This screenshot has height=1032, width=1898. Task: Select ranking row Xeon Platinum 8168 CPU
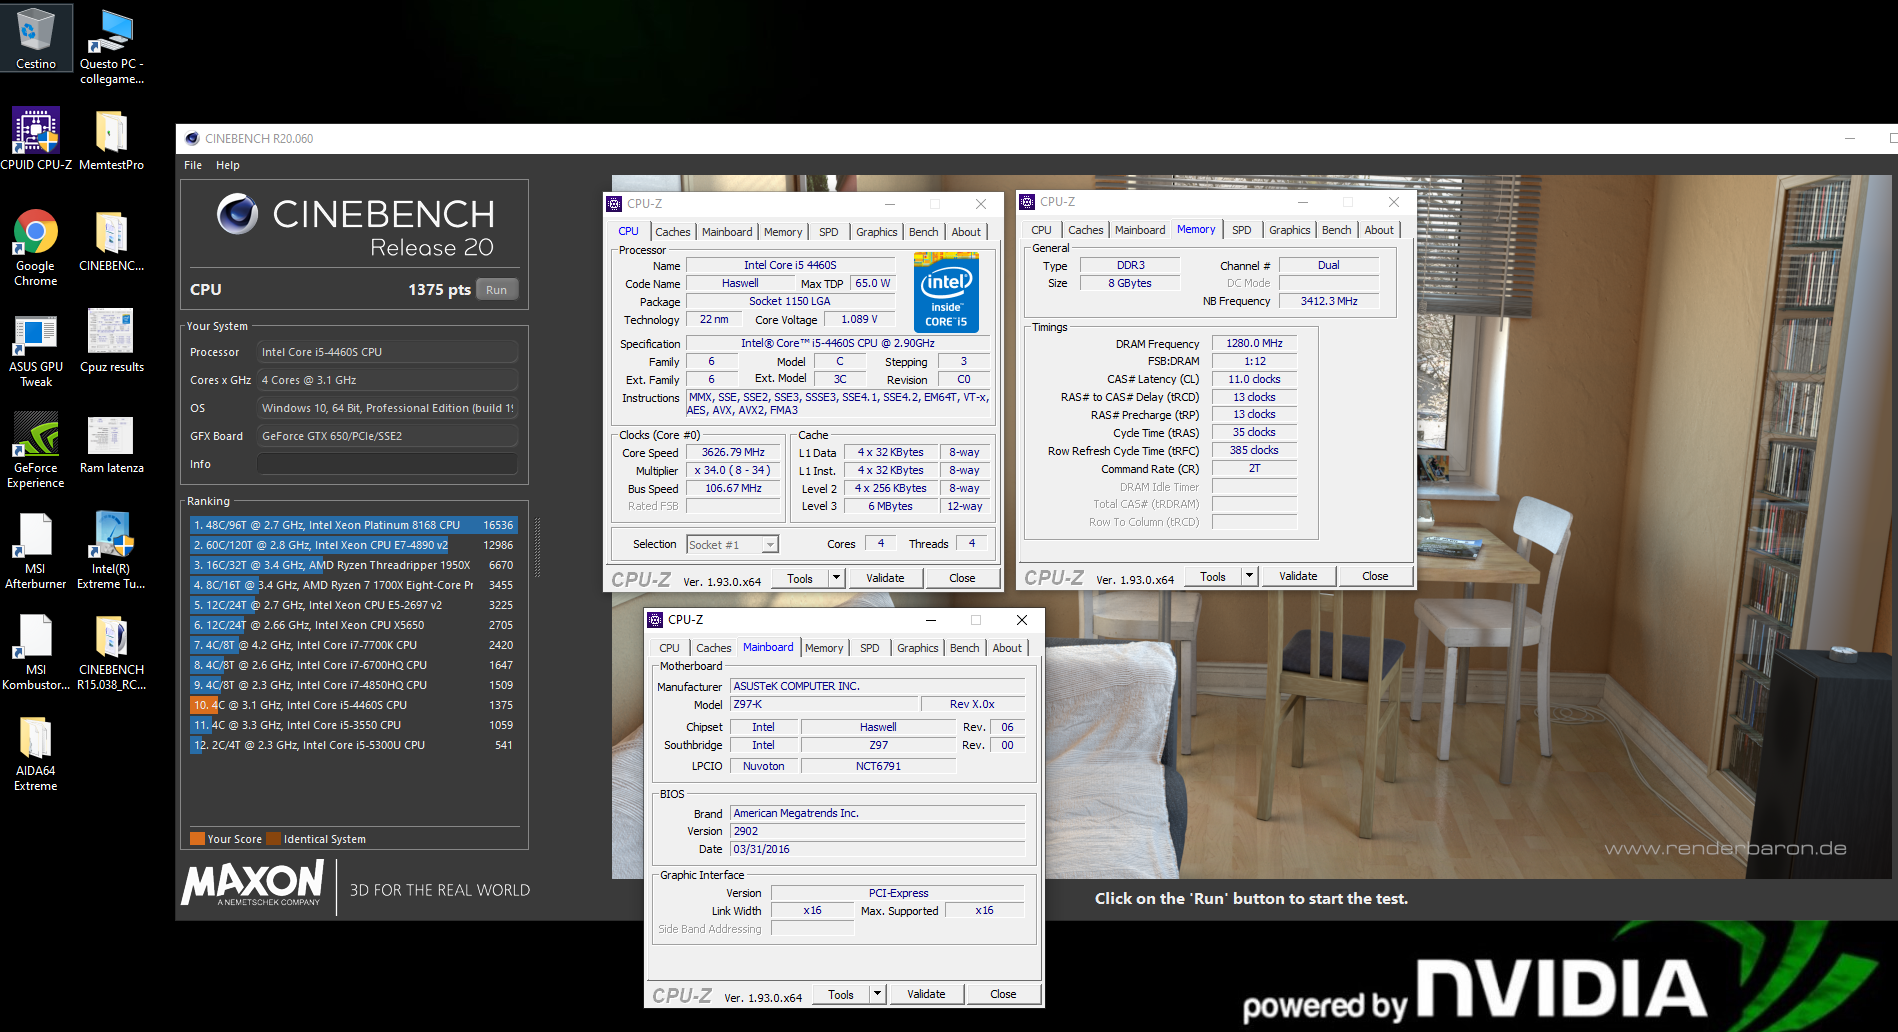[x=353, y=525]
